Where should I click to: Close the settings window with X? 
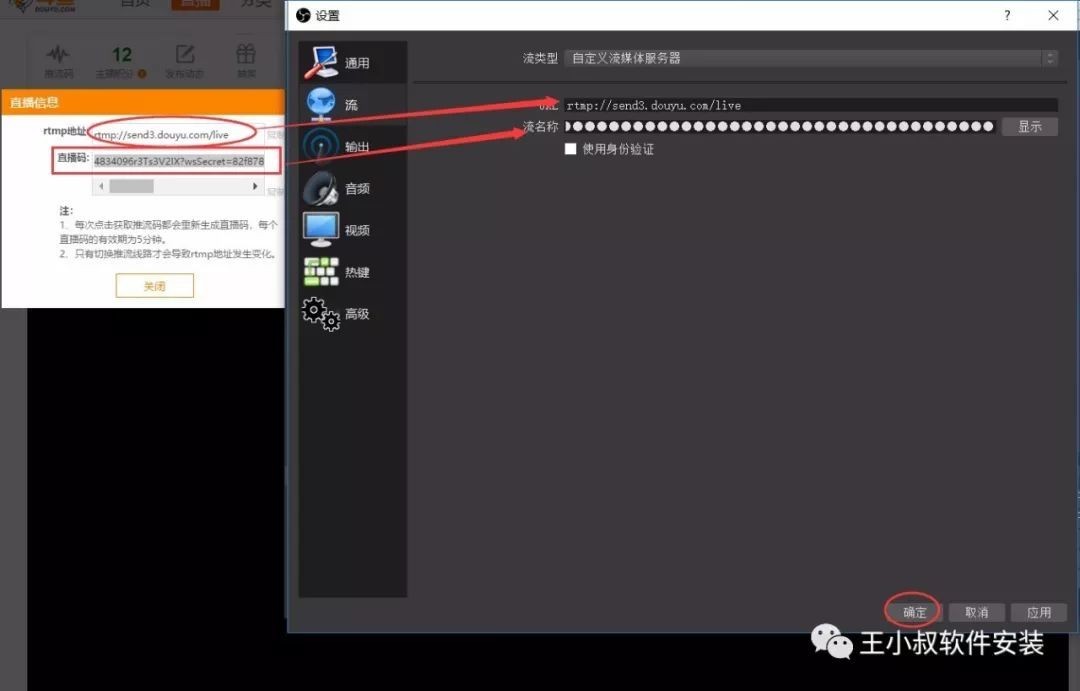(x=1053, y=15)
